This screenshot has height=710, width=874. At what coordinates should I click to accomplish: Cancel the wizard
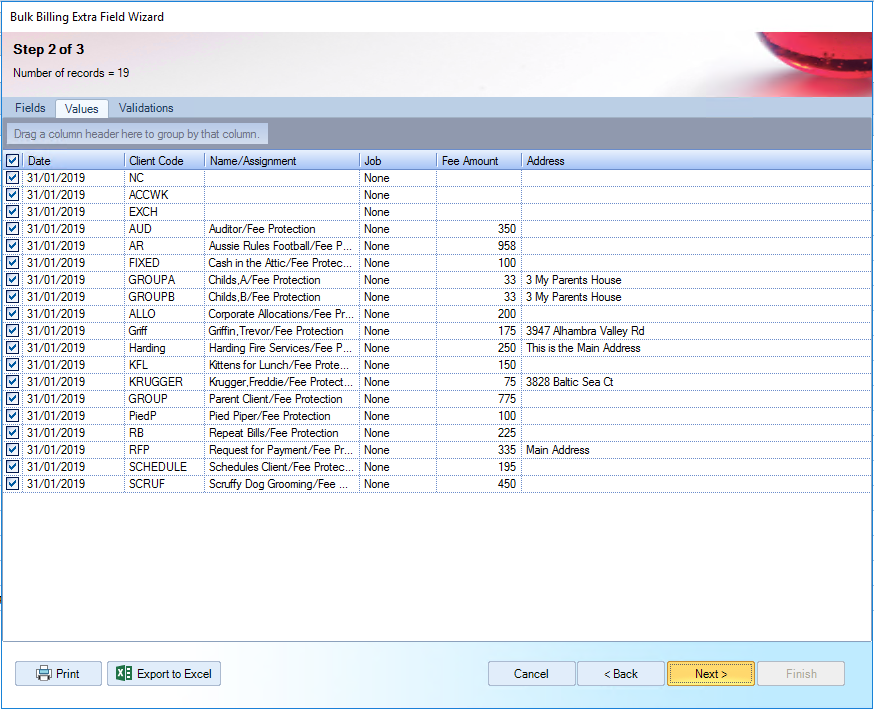(531, 674)
